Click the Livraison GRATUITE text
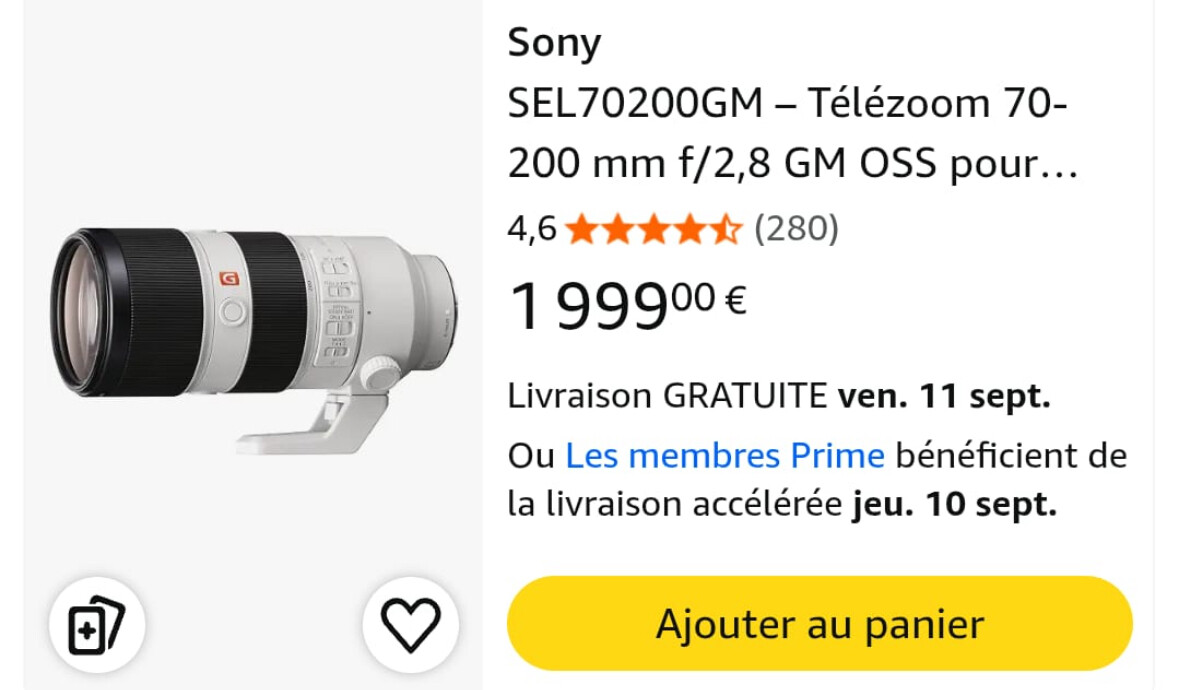The width and height of the screenshot is (1179, 690). (668, 396)
